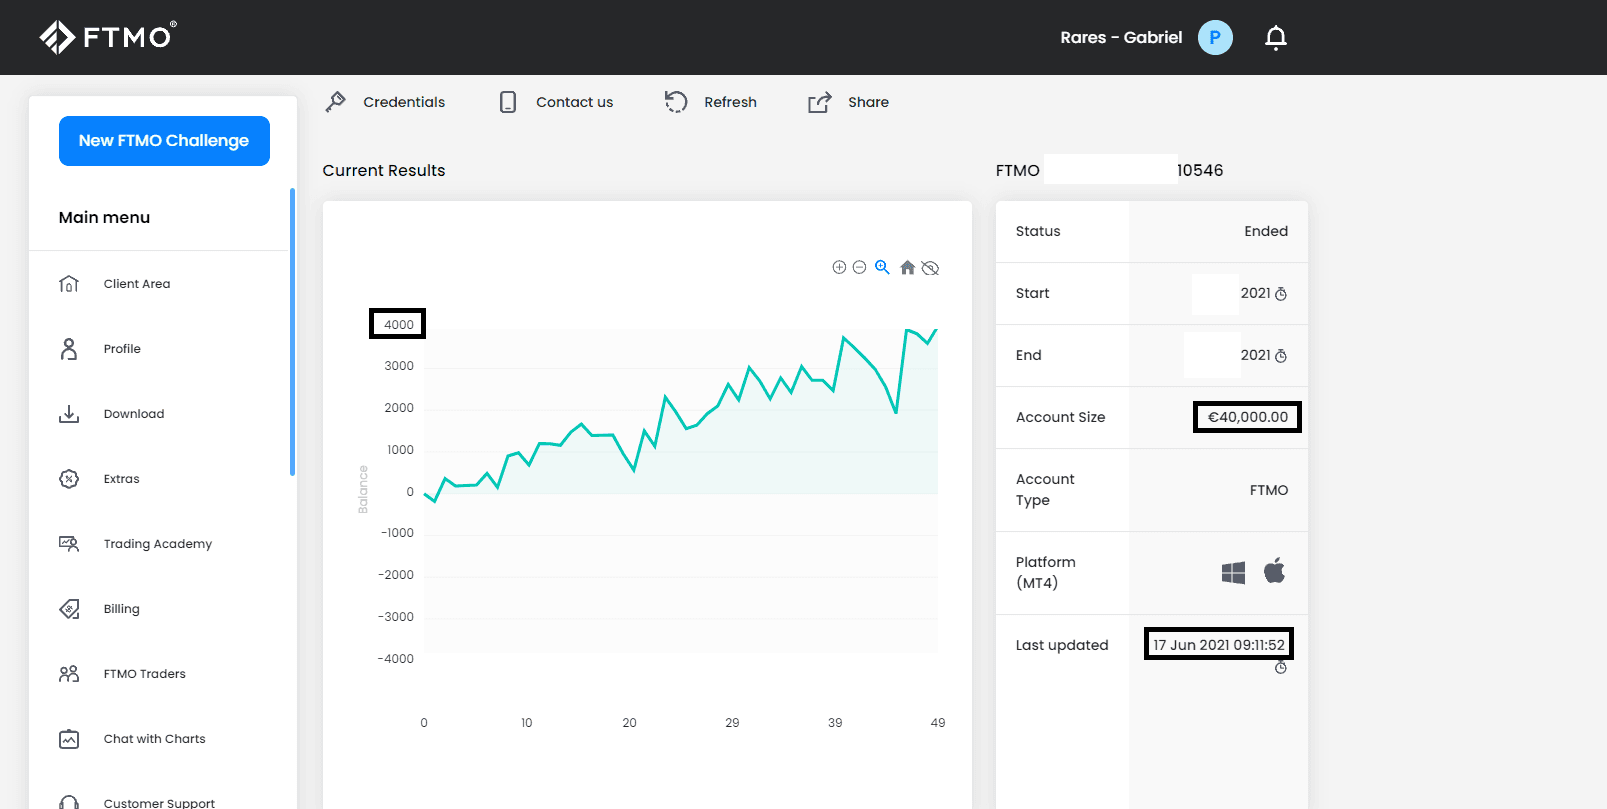Viewport: 1607px width, 809px height.
Task: Click the Contact us phone icon
Action: tap(508, 102)
